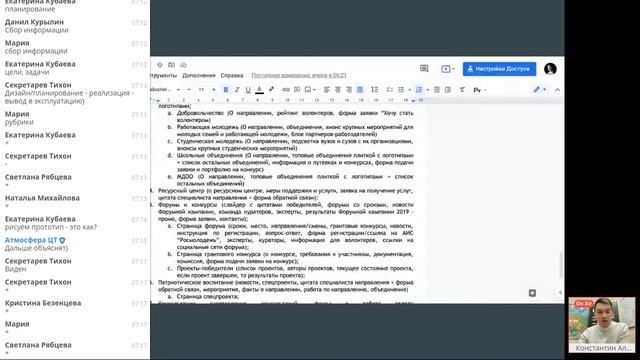Select the 'Дизайн/планирование - реализация' message
This screenshot has width=640, height=360.
pos(69,97)
